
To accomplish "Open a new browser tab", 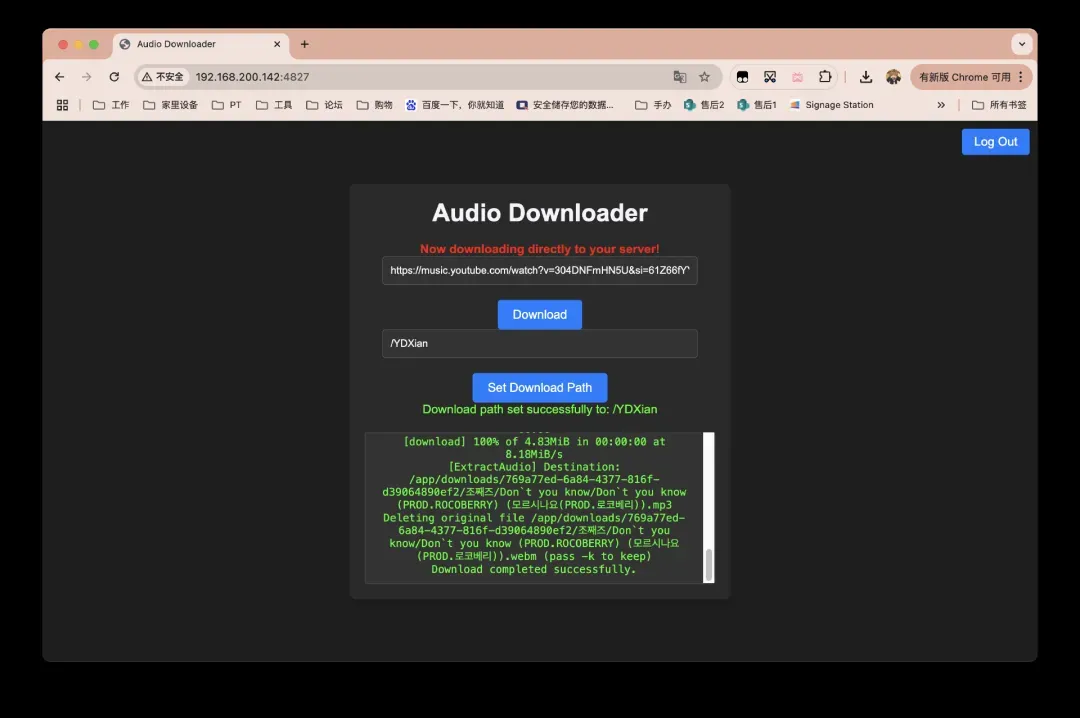I will [305, 44].
